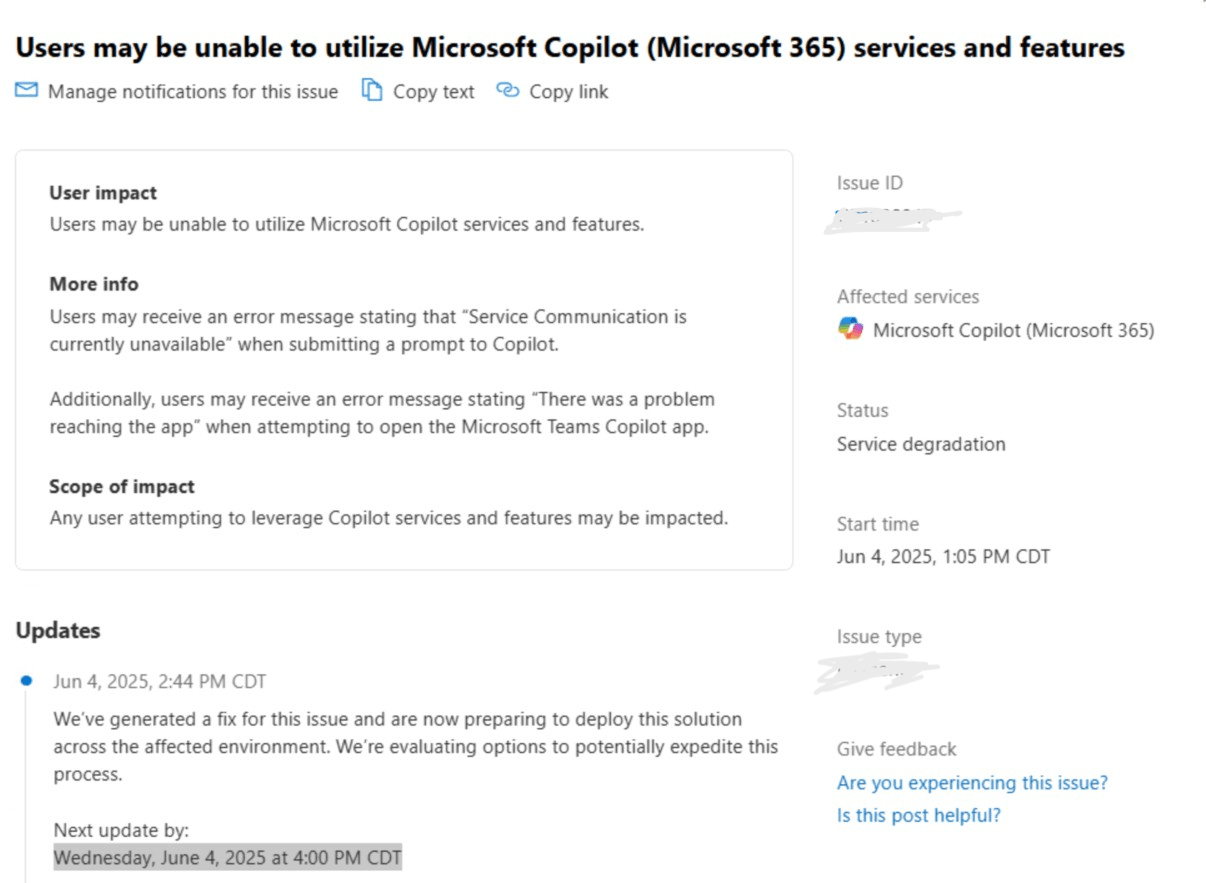Click the redacted Issue ID value
1206x883 pixels.
pos(890,217)
